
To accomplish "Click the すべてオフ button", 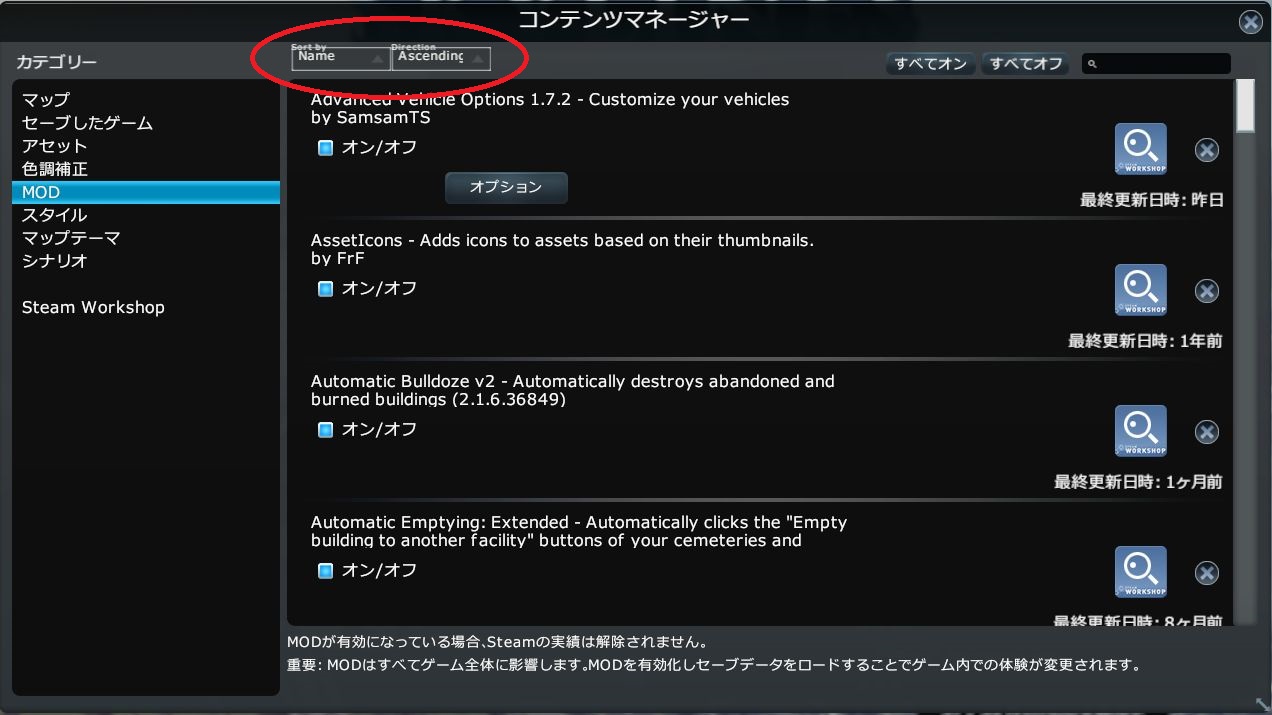I will tap(1026, 64).
